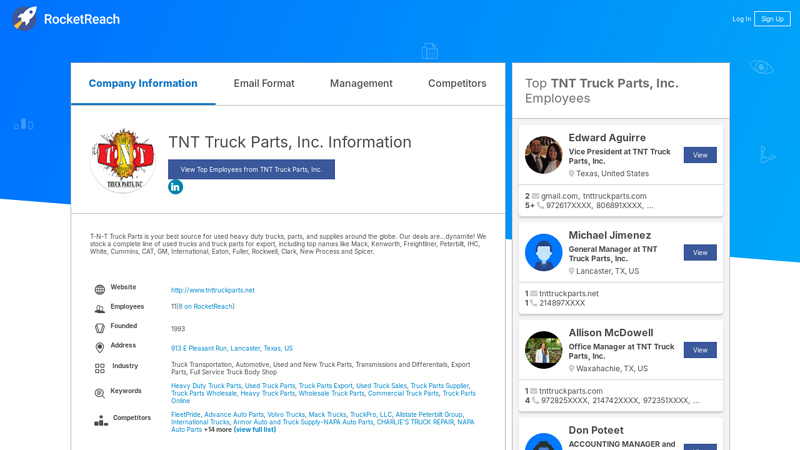Click the Log In link
800x450 pixels.
741,19
